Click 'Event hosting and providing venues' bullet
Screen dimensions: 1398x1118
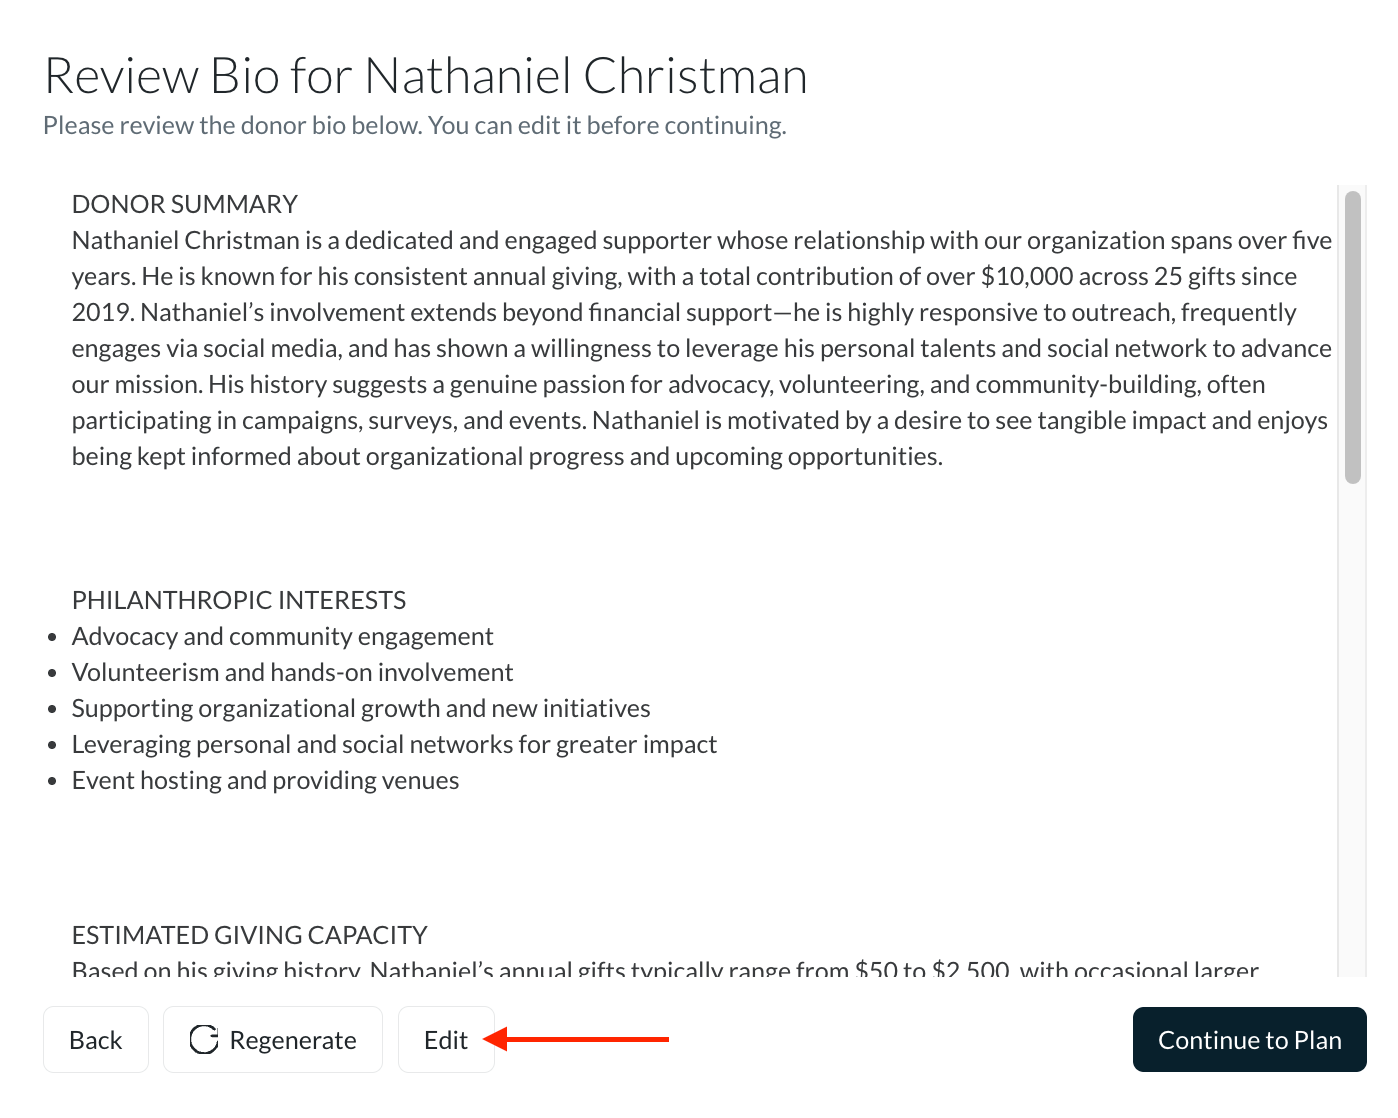click(x=266, y=780)
